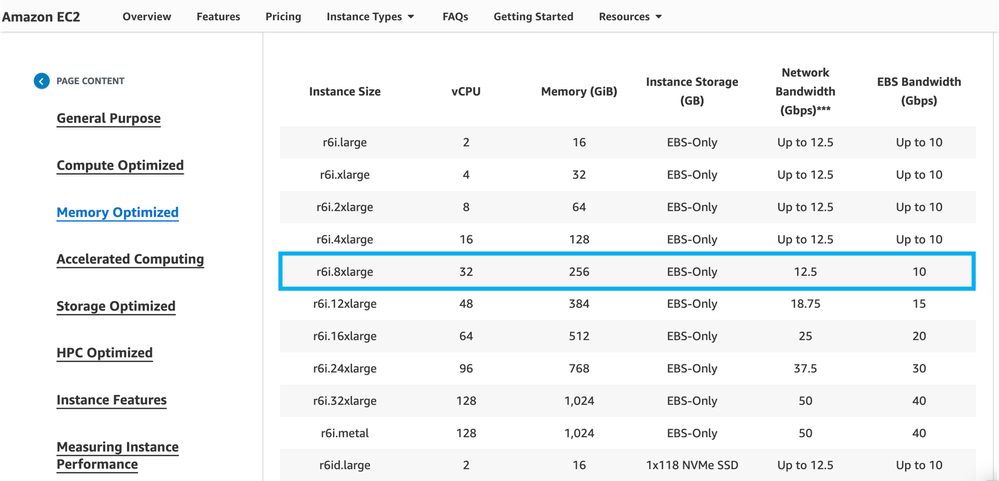Select the Pricing tab
This screenshot has width=999, height=481.
[283, 17]
